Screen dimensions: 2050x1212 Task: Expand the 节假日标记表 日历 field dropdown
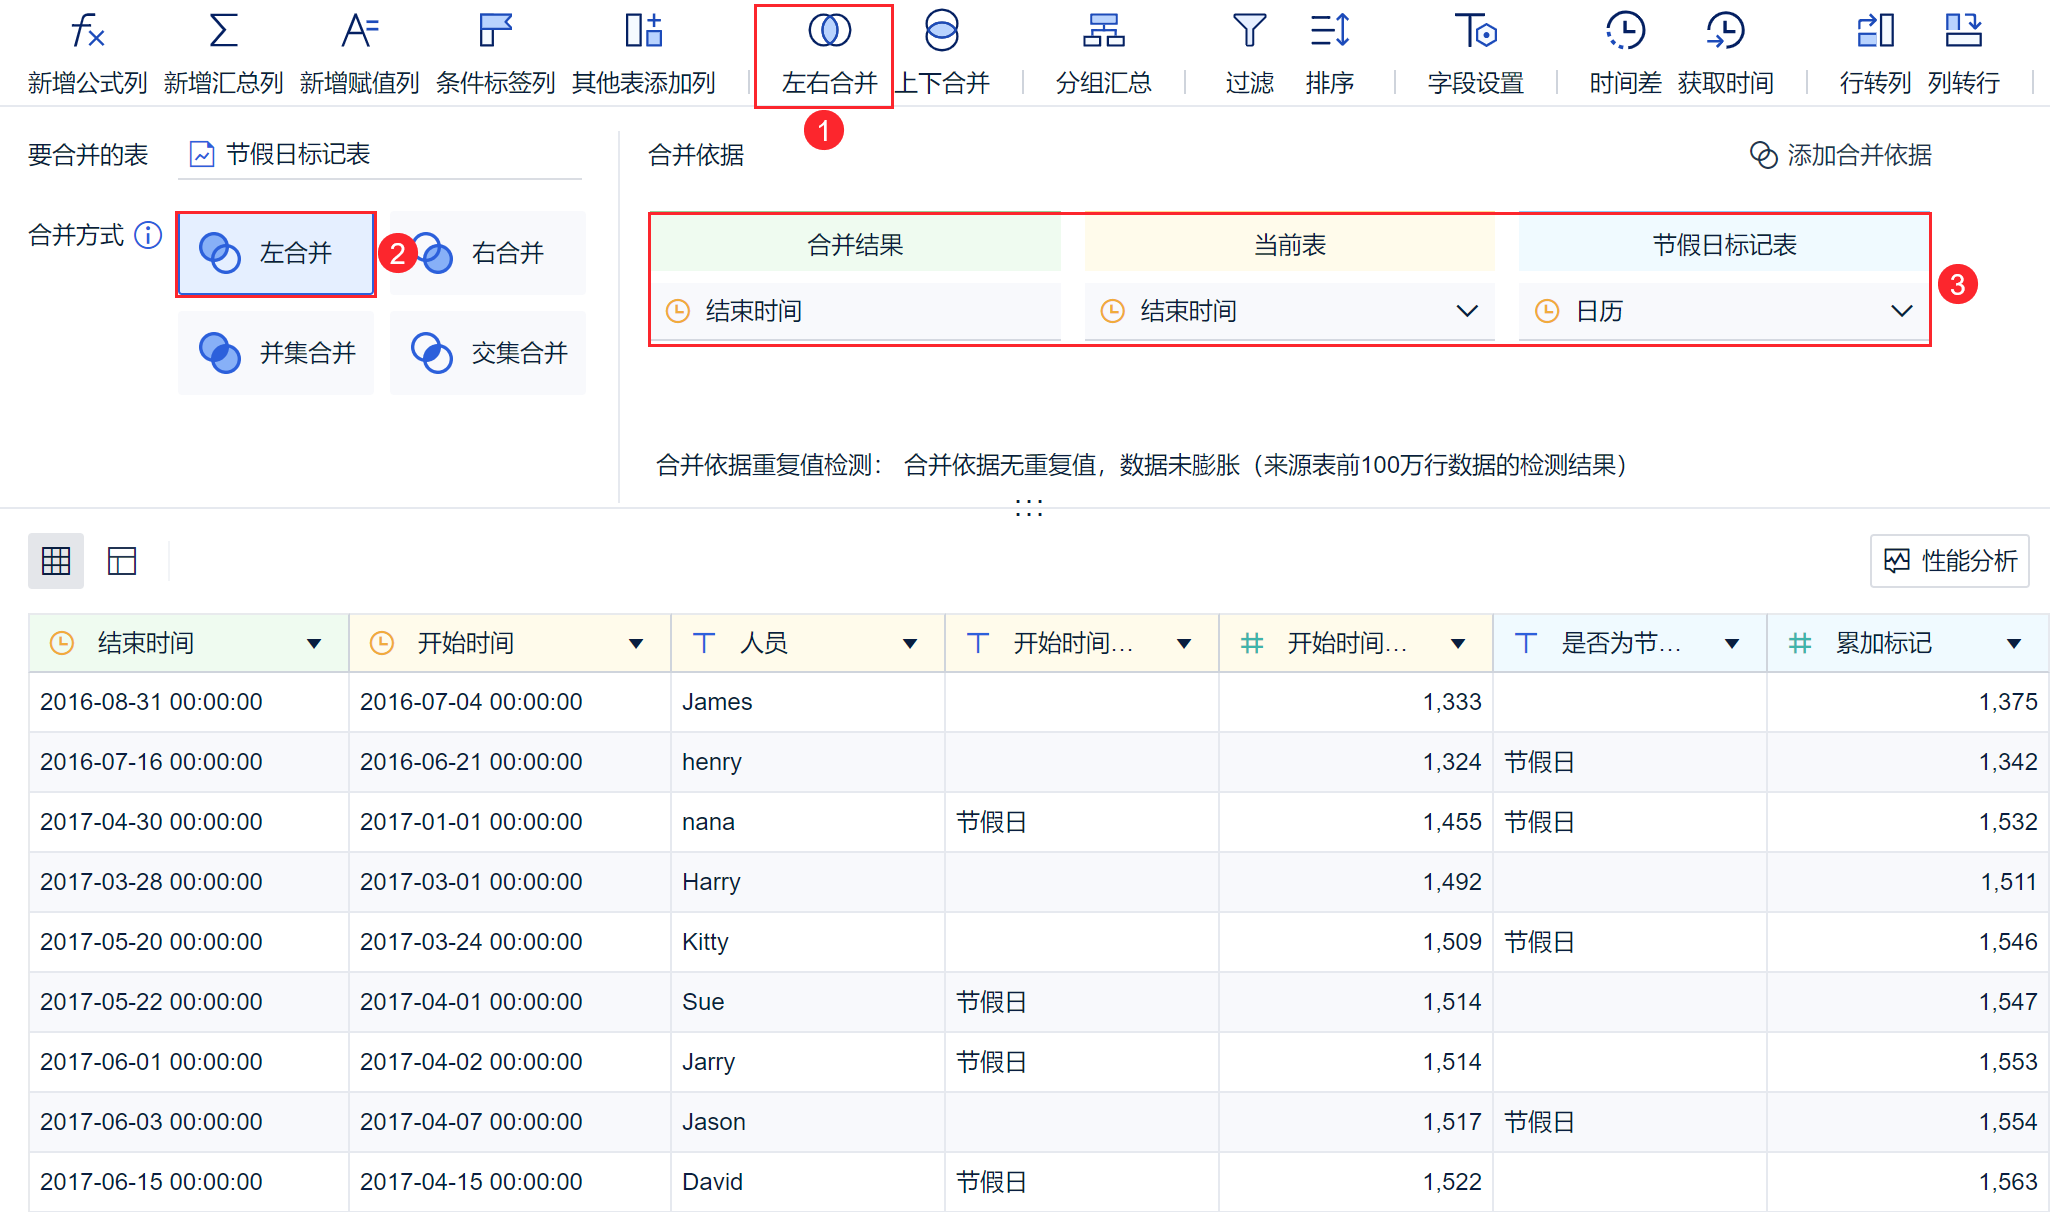click(x=1901, y=311)
